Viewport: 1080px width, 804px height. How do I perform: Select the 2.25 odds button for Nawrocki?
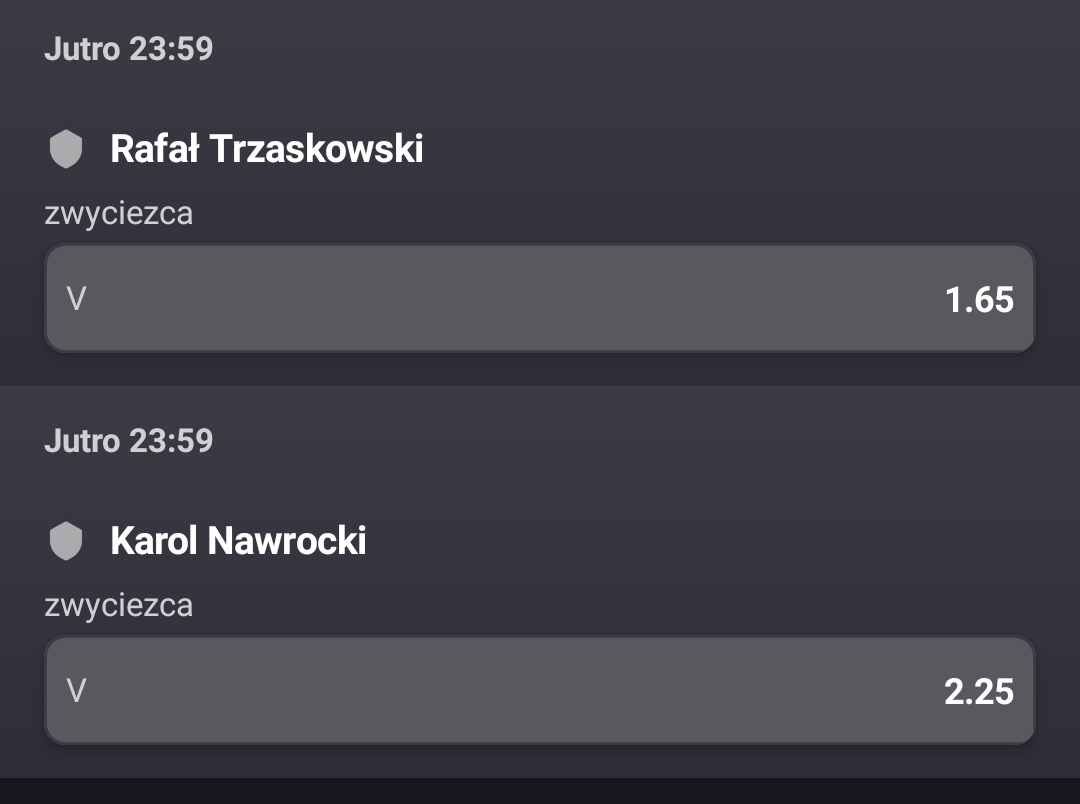pos(540,691)
